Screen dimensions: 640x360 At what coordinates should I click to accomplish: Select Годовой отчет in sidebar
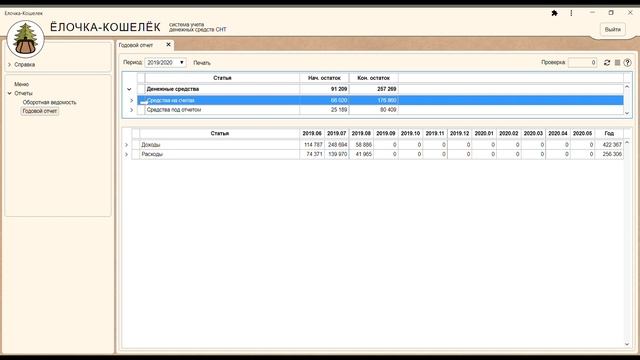[40, 111]
